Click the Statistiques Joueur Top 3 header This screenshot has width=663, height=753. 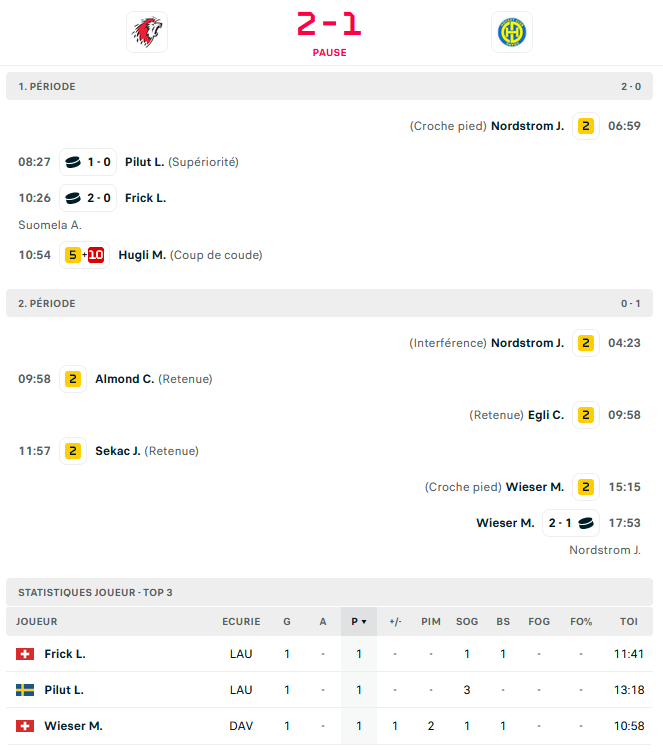[x=96, y=593]
